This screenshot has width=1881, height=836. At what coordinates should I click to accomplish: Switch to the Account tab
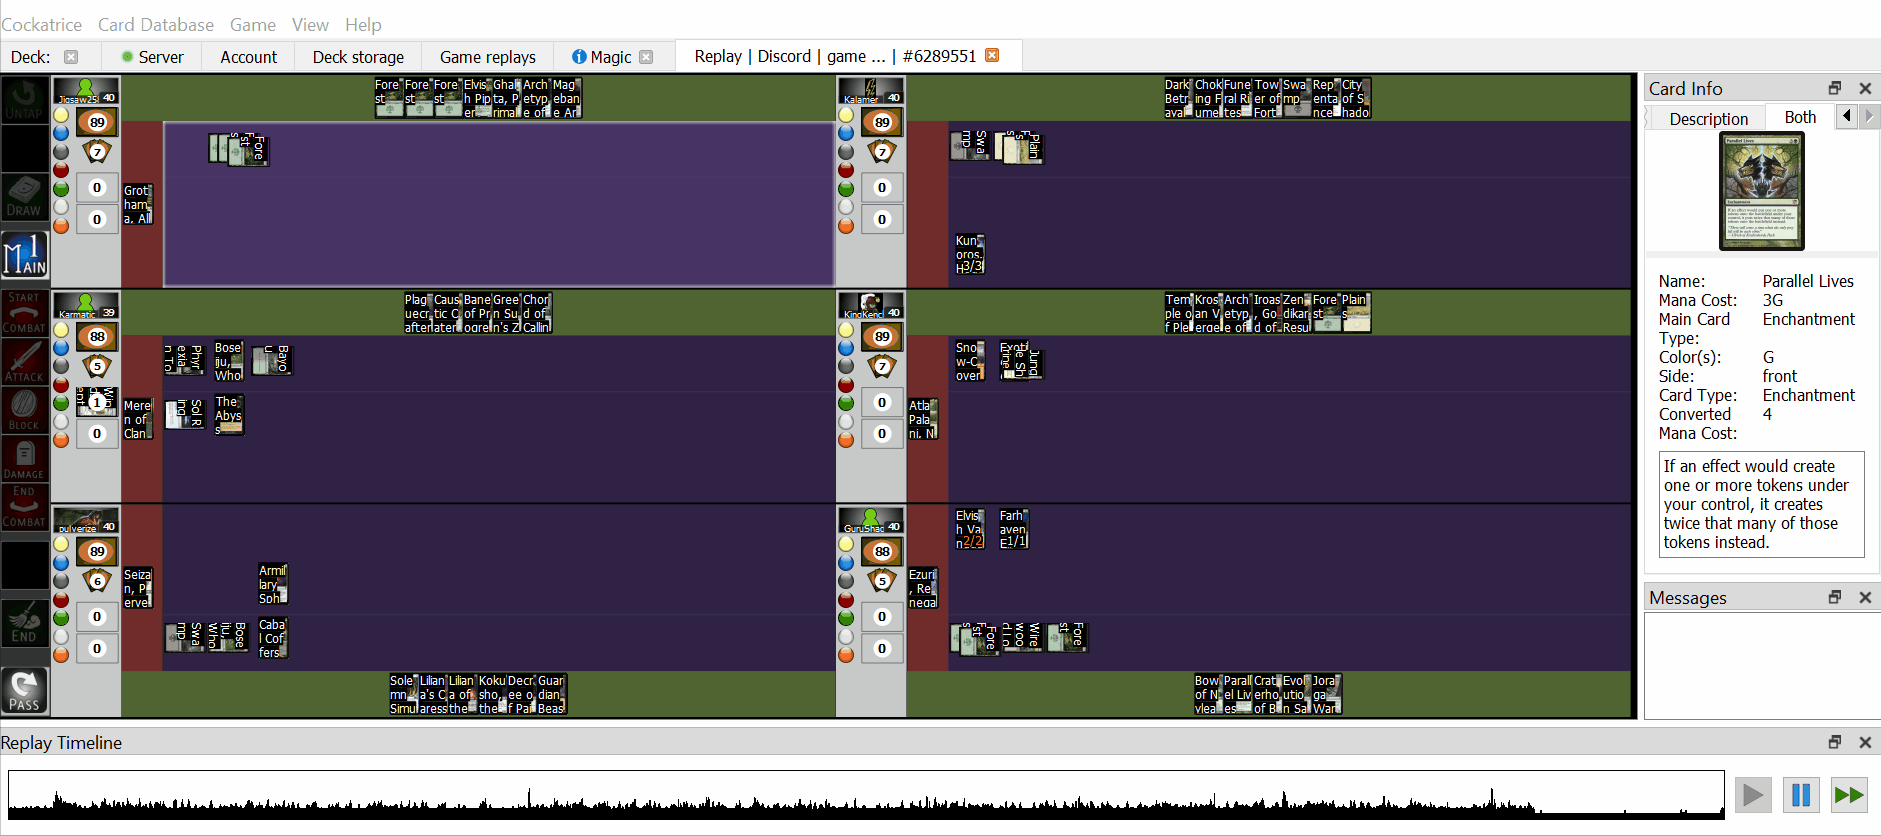coord(248,57)
